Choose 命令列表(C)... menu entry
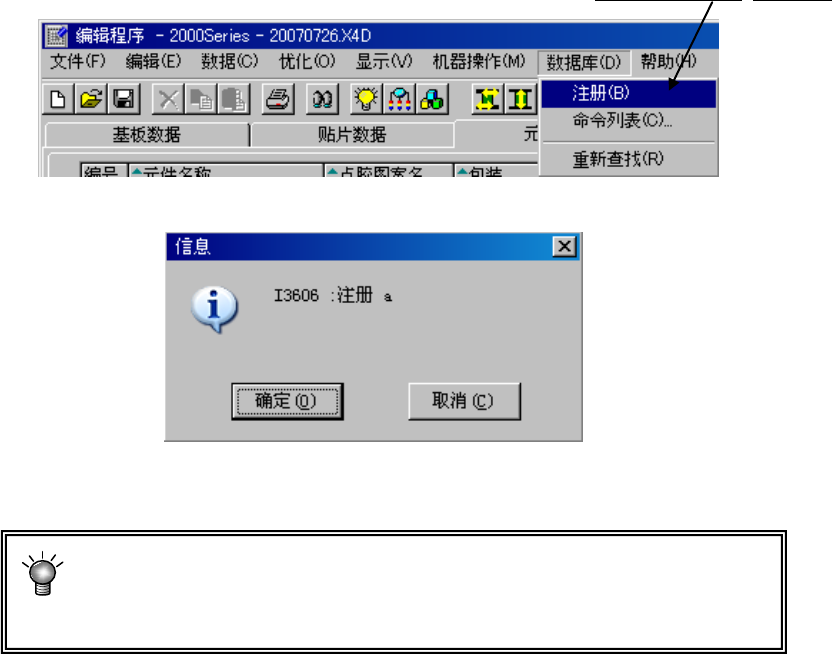 point(628,121)
